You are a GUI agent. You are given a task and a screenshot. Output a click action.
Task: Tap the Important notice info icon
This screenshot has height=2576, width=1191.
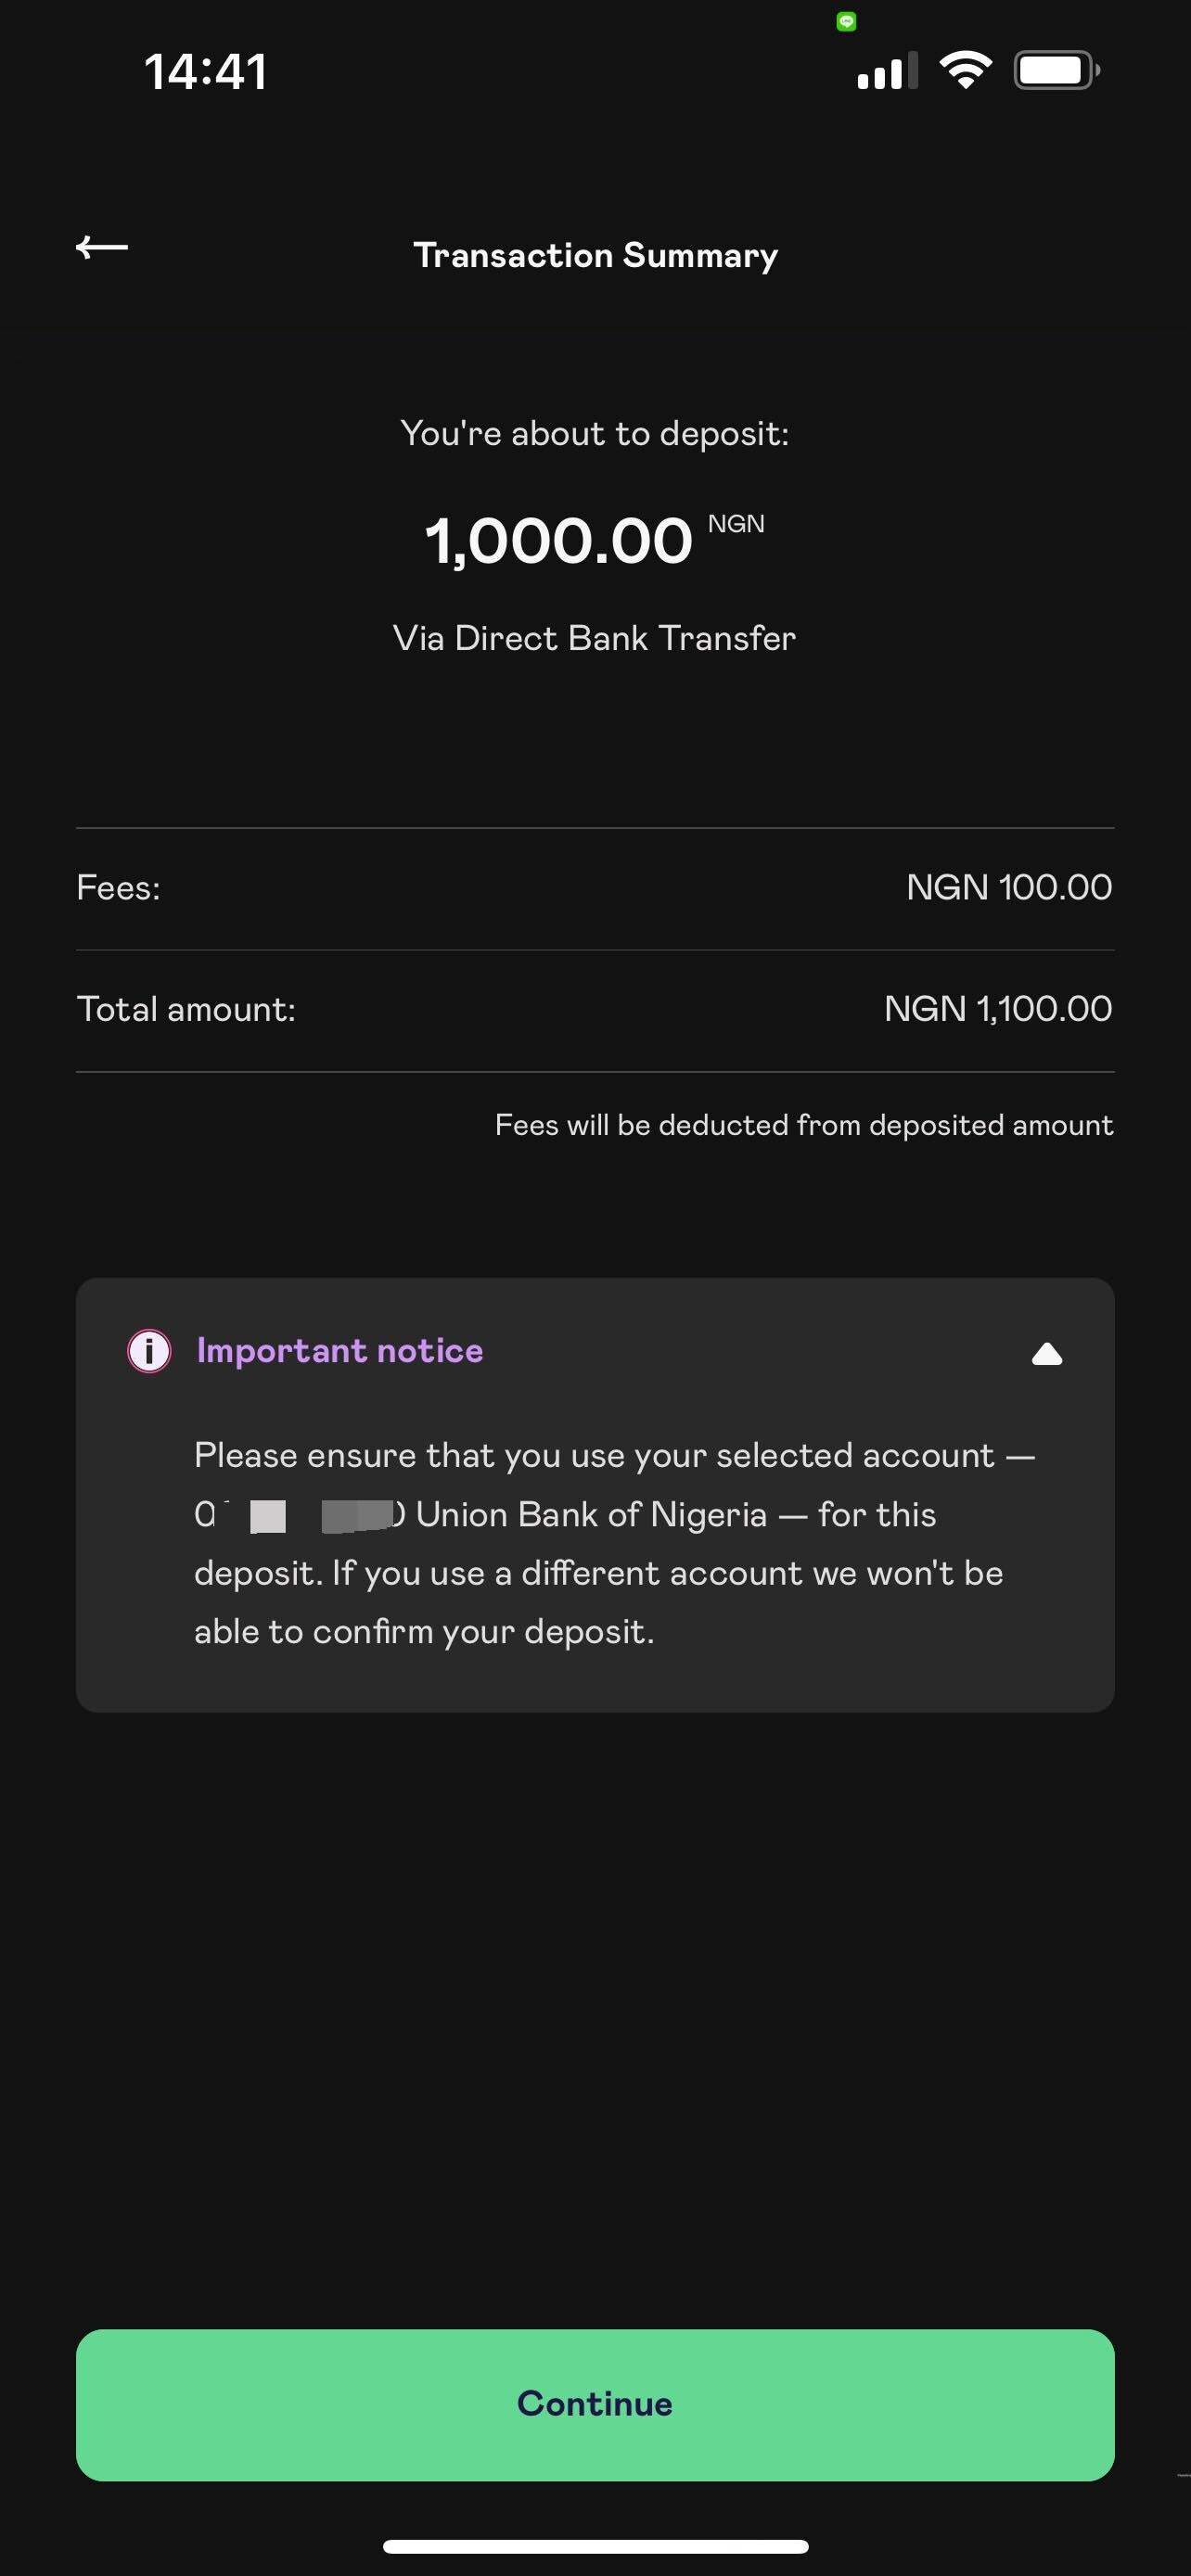[x=149, y=1352]
